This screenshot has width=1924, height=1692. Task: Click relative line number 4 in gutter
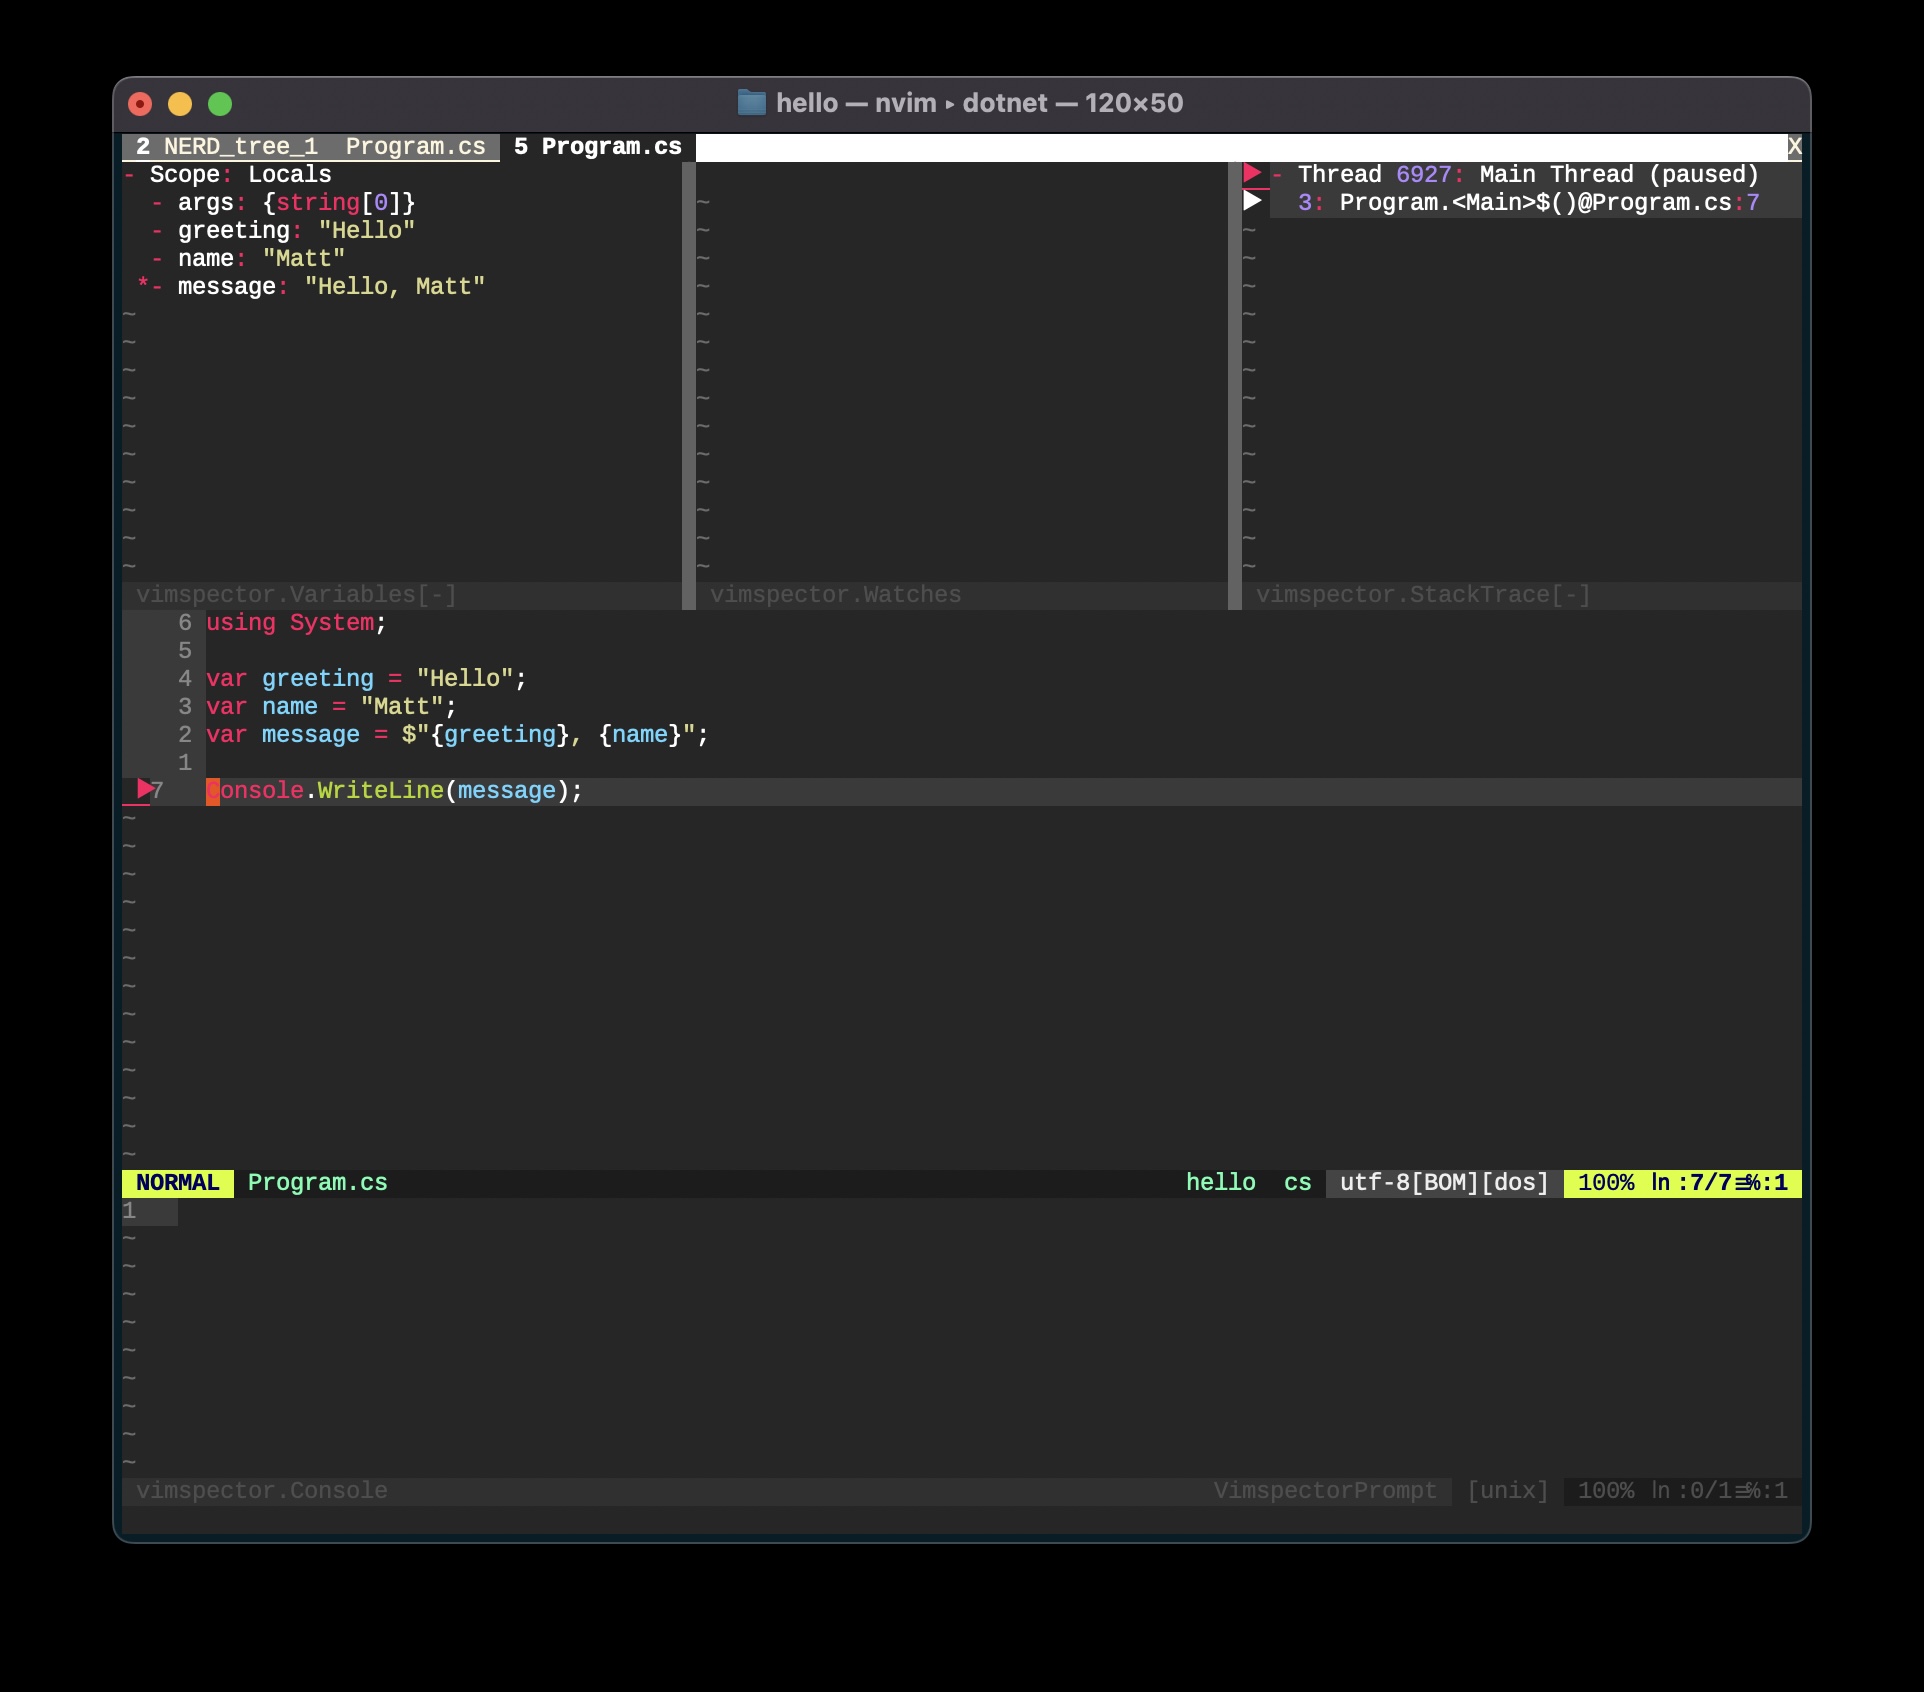[x=185, y=679]
